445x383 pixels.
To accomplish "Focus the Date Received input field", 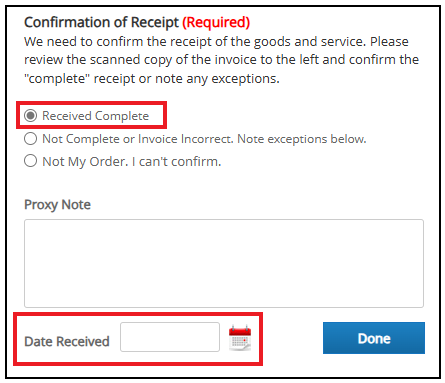I will (170, 337).
